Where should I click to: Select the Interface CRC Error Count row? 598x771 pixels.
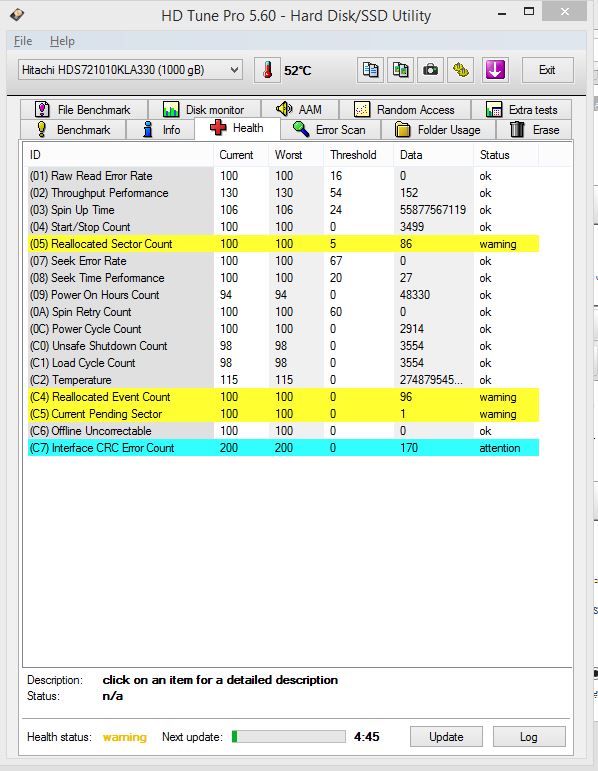coord(283,448)
